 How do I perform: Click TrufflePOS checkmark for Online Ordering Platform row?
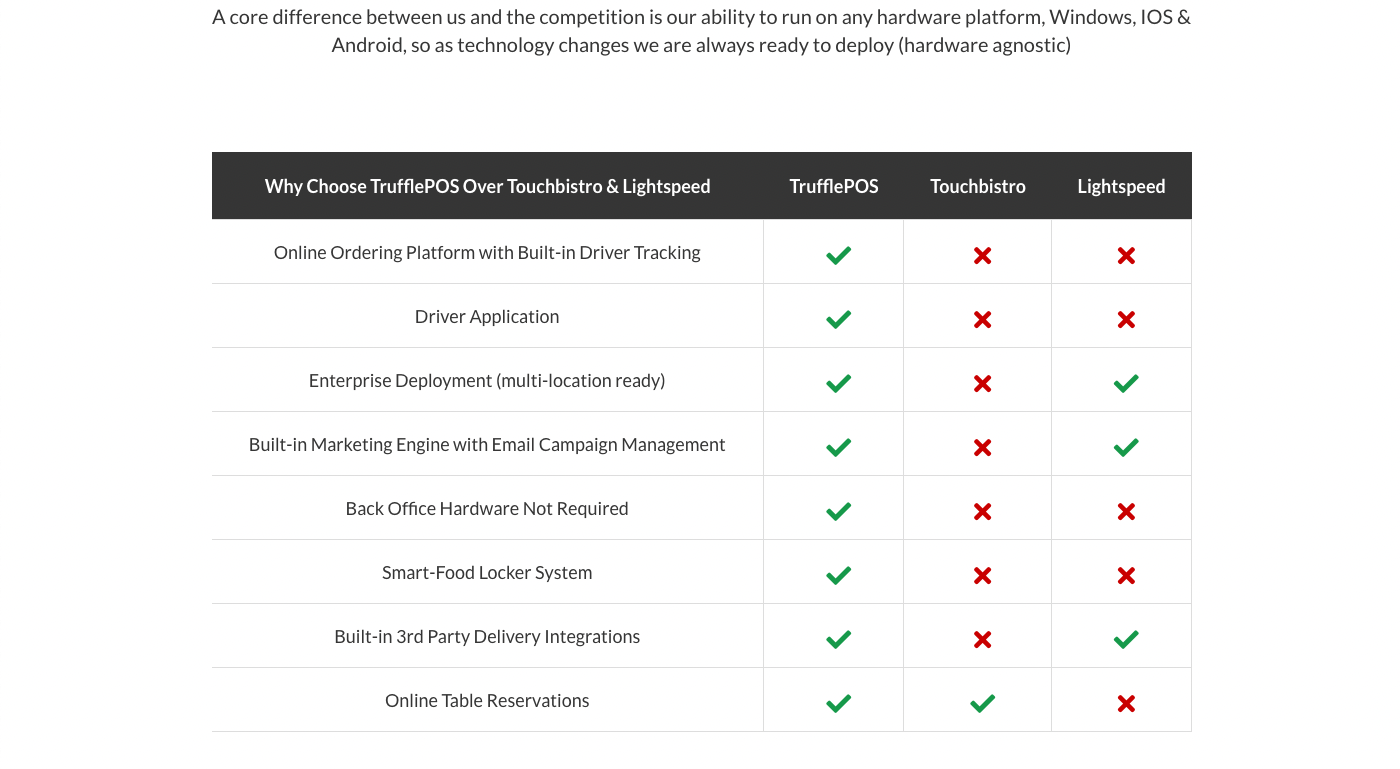click(838, 255)
